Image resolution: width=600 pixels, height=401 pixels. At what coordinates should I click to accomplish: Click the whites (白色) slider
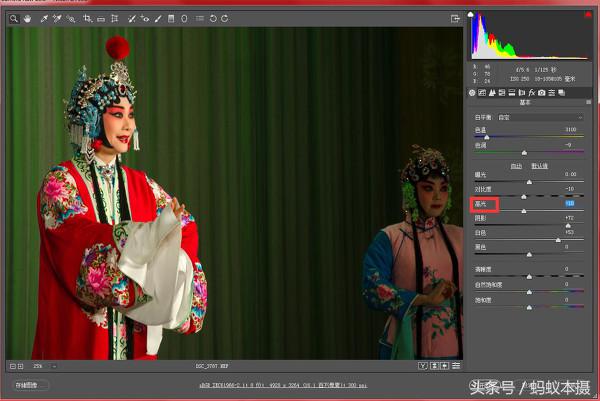pyautogui.click(x=529, y=240)
